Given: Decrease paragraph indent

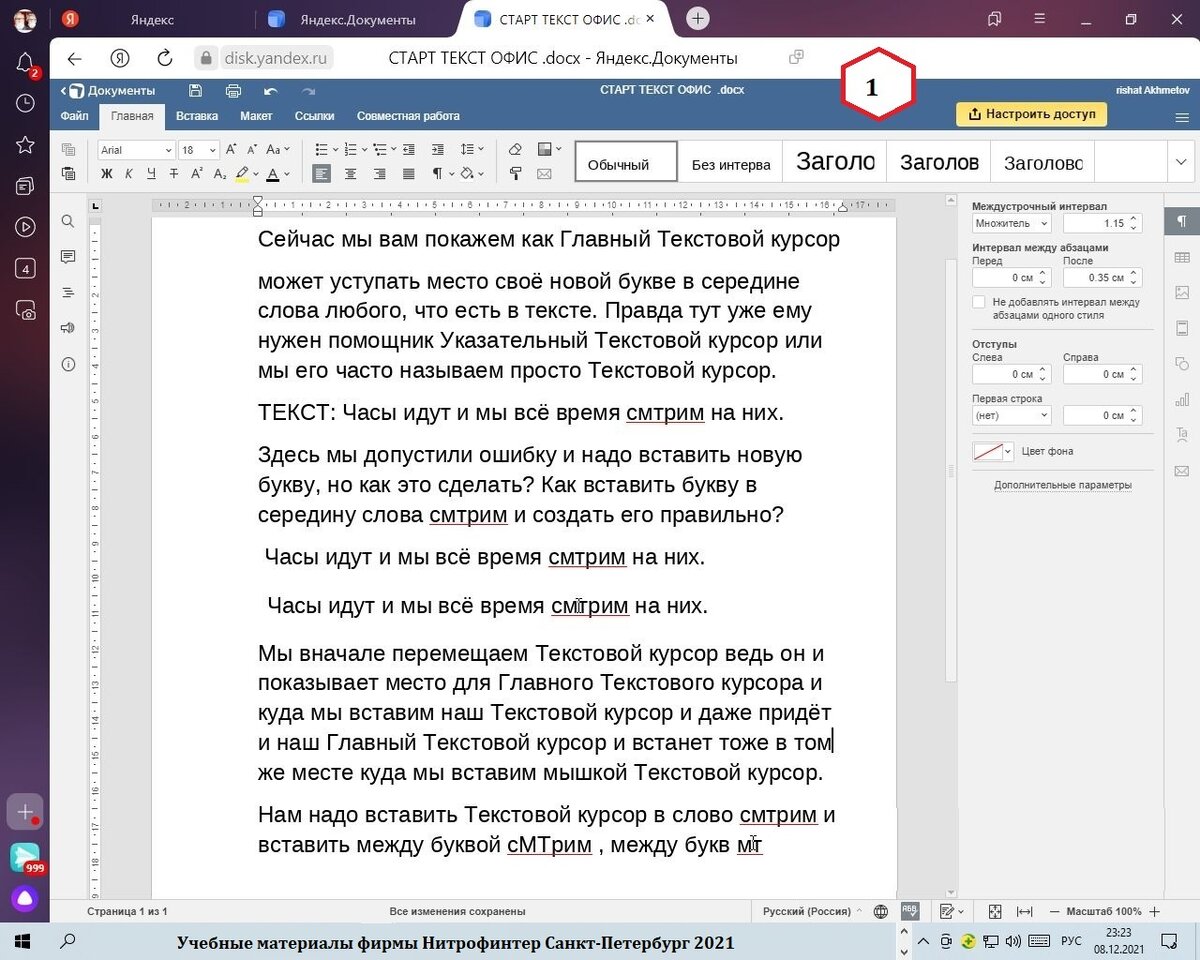Looking at the screenshot, I should [408, 150].
